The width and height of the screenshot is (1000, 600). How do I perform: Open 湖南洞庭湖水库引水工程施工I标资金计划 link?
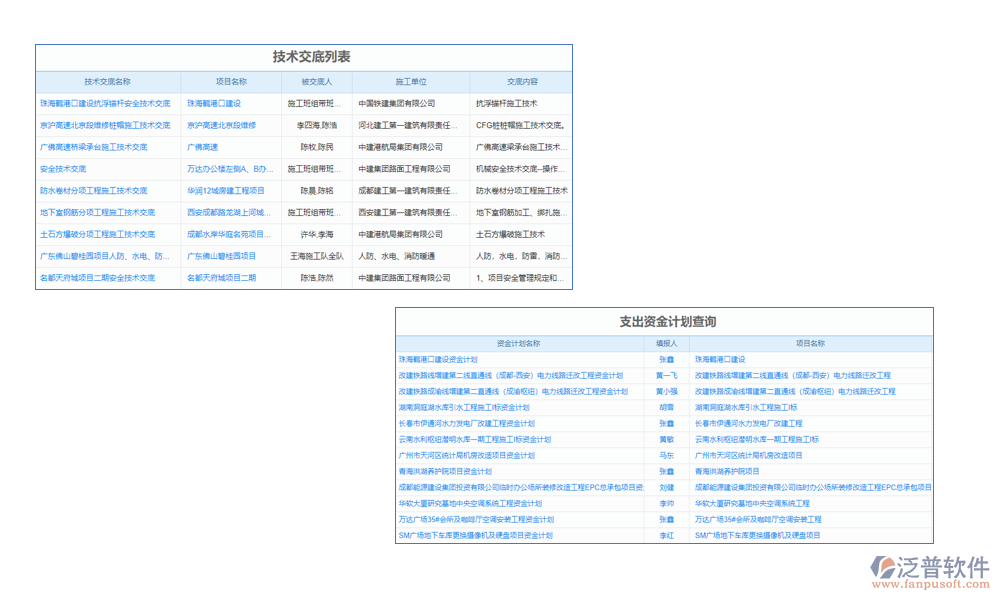pyautogui.click(x=464, y=407)
